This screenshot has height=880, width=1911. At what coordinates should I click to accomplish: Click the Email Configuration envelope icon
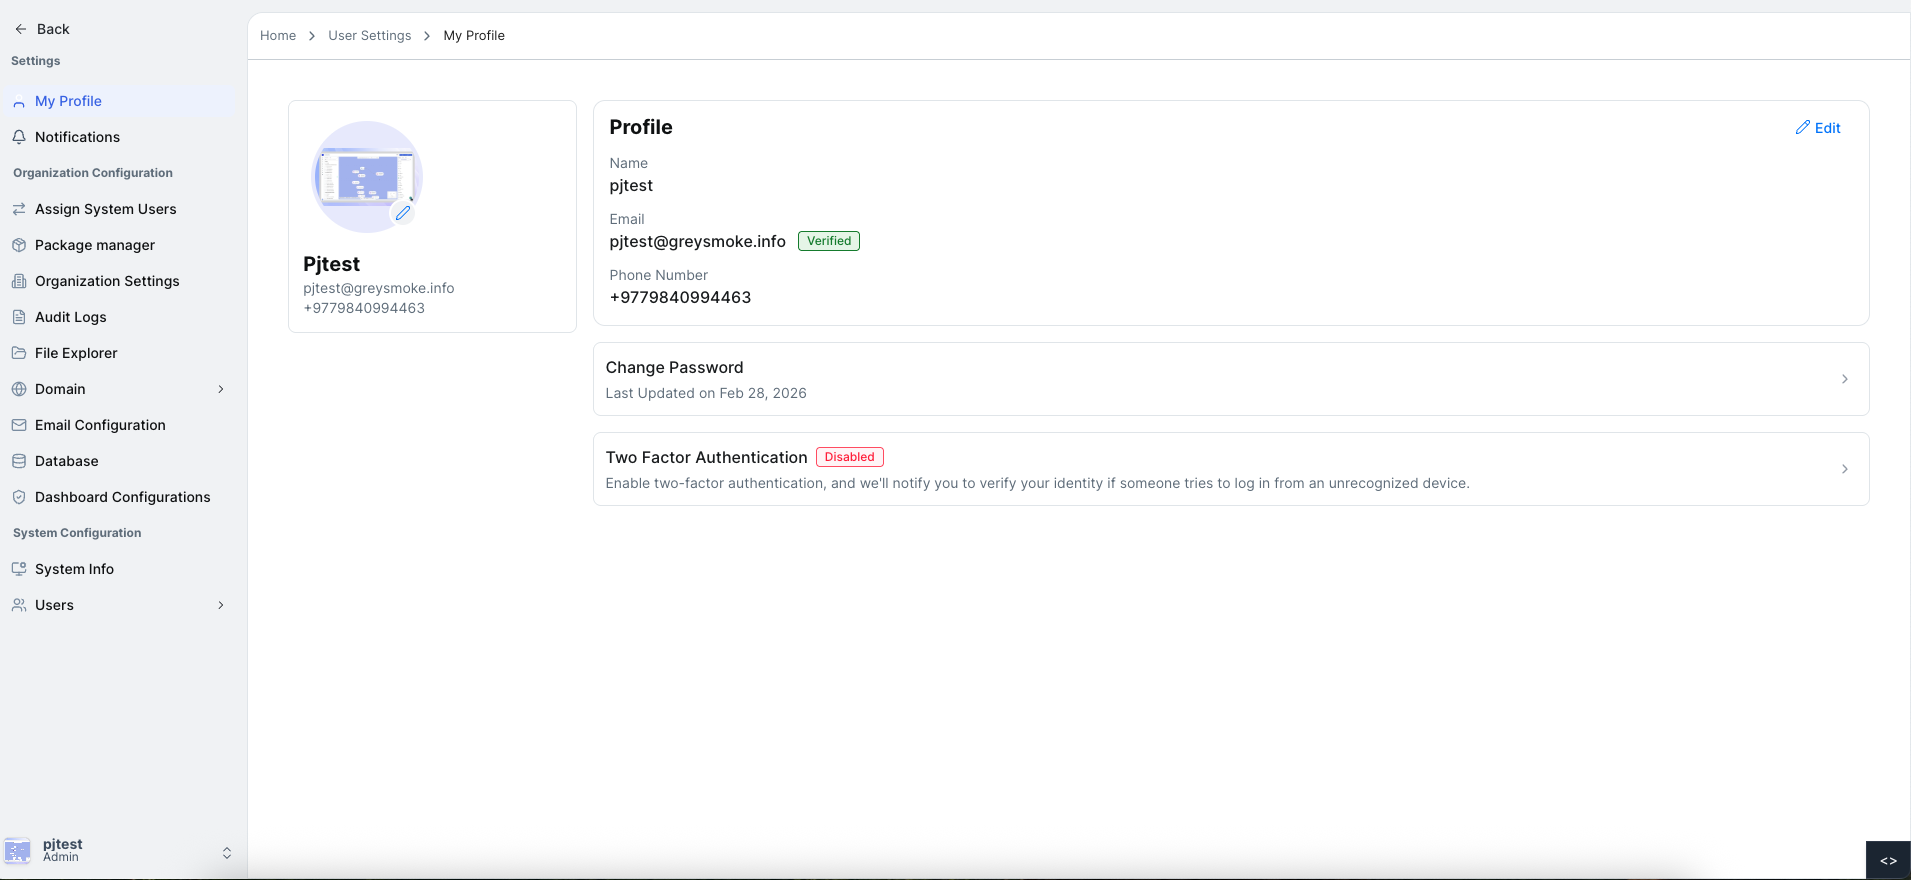pyautogui.click(x=19, y=425)
